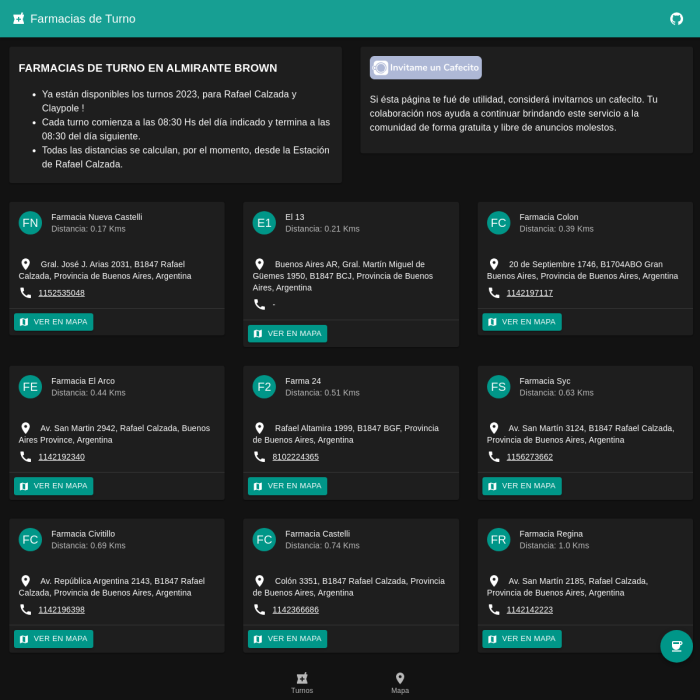Screen dimensions: 700x700
Task: Click location pin in Farma 24 card
Action: pos(259,428)
